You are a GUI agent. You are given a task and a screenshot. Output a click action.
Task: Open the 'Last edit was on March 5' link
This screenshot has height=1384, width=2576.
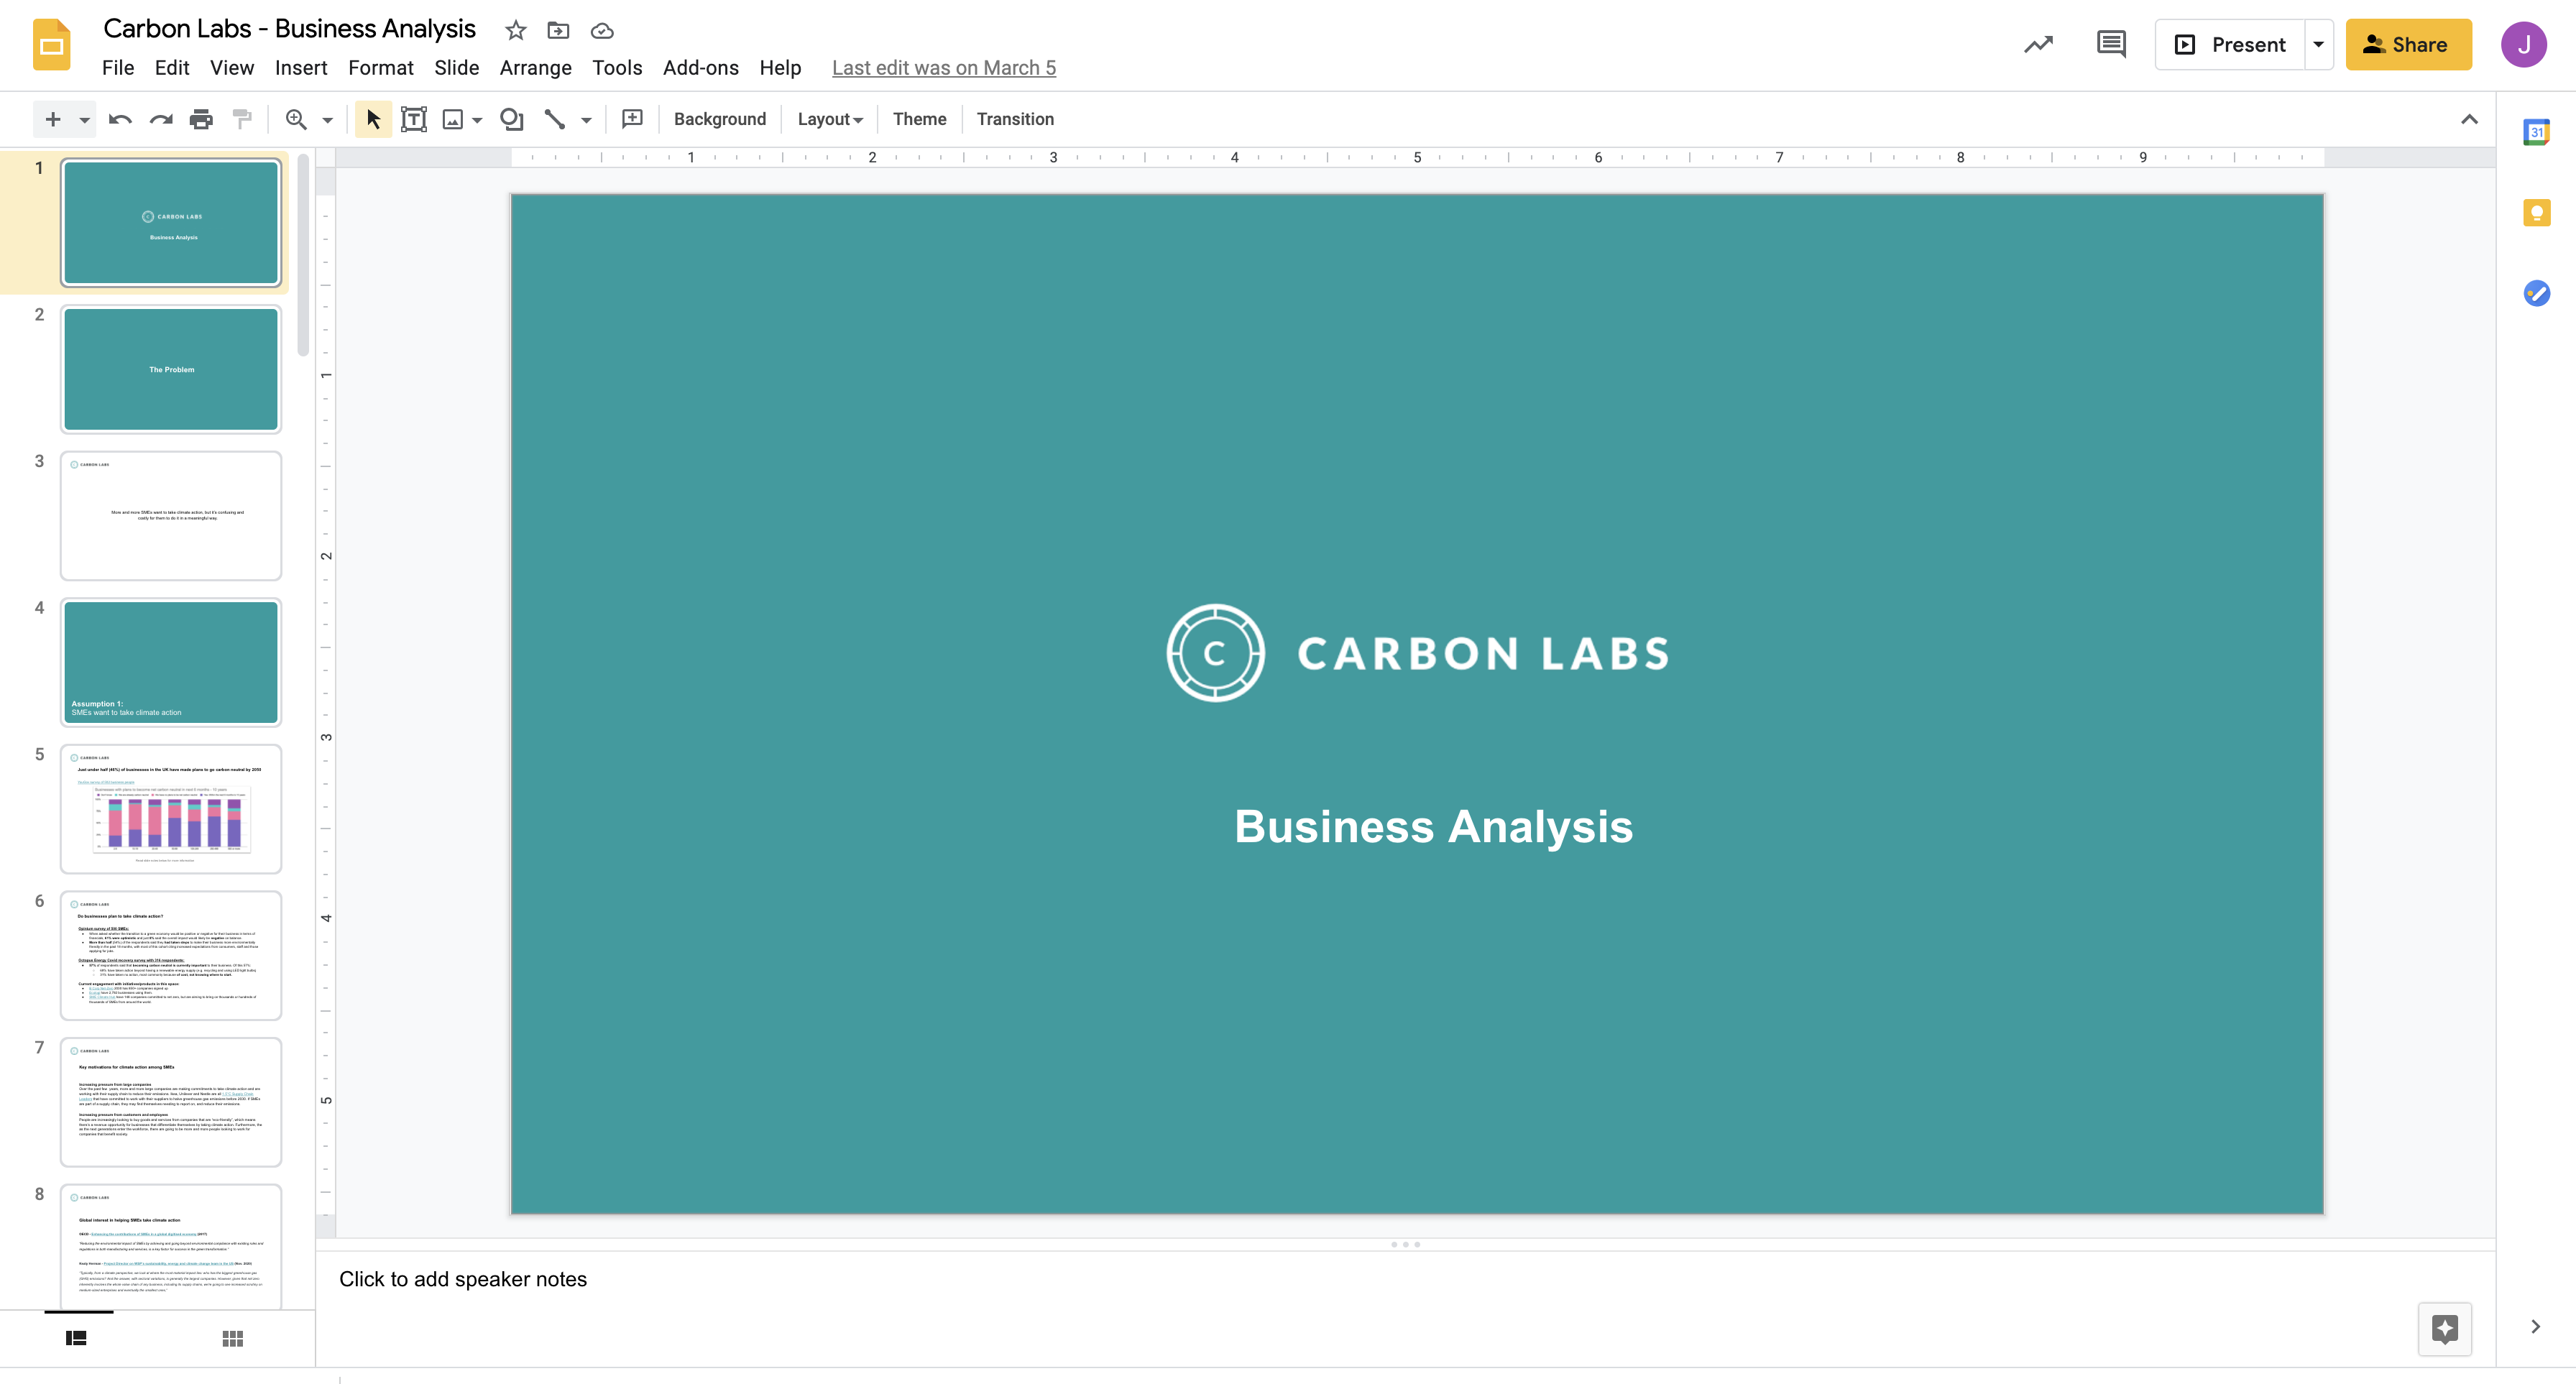(x=943, y=68)
